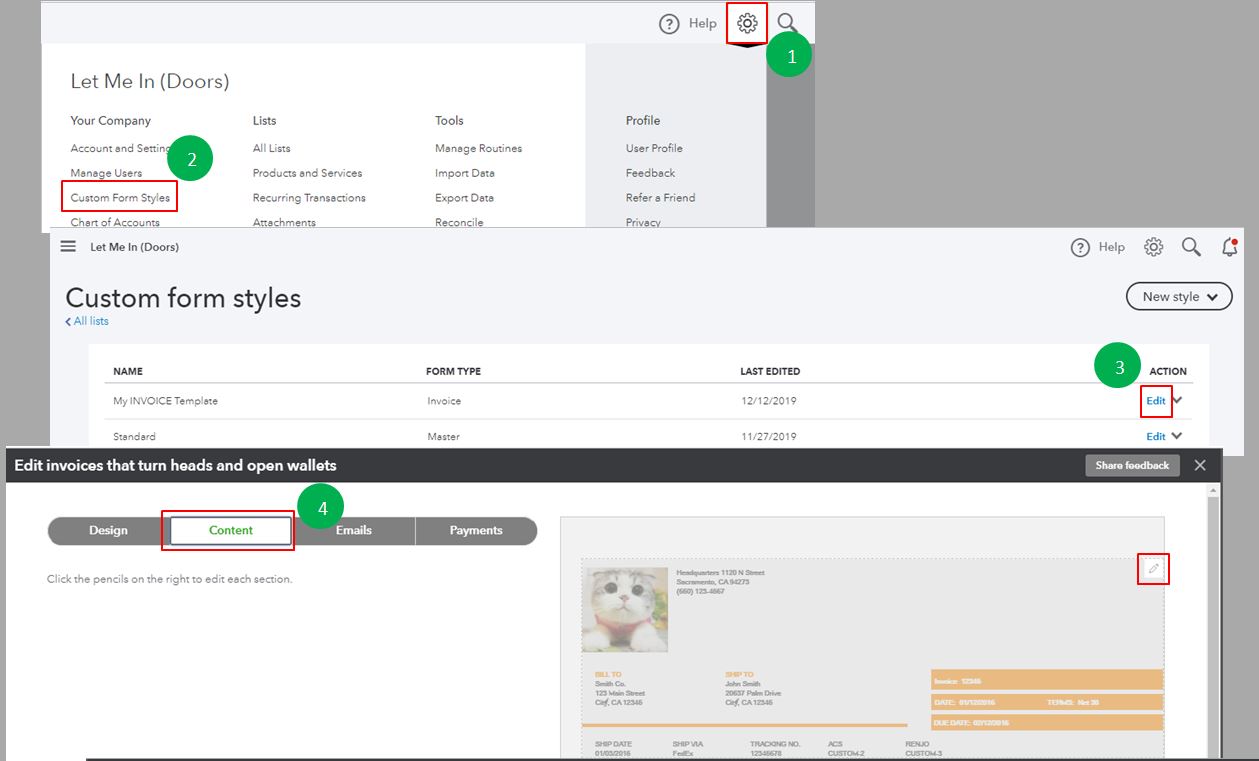Open Privacy under Profile

tap(643, 223)
